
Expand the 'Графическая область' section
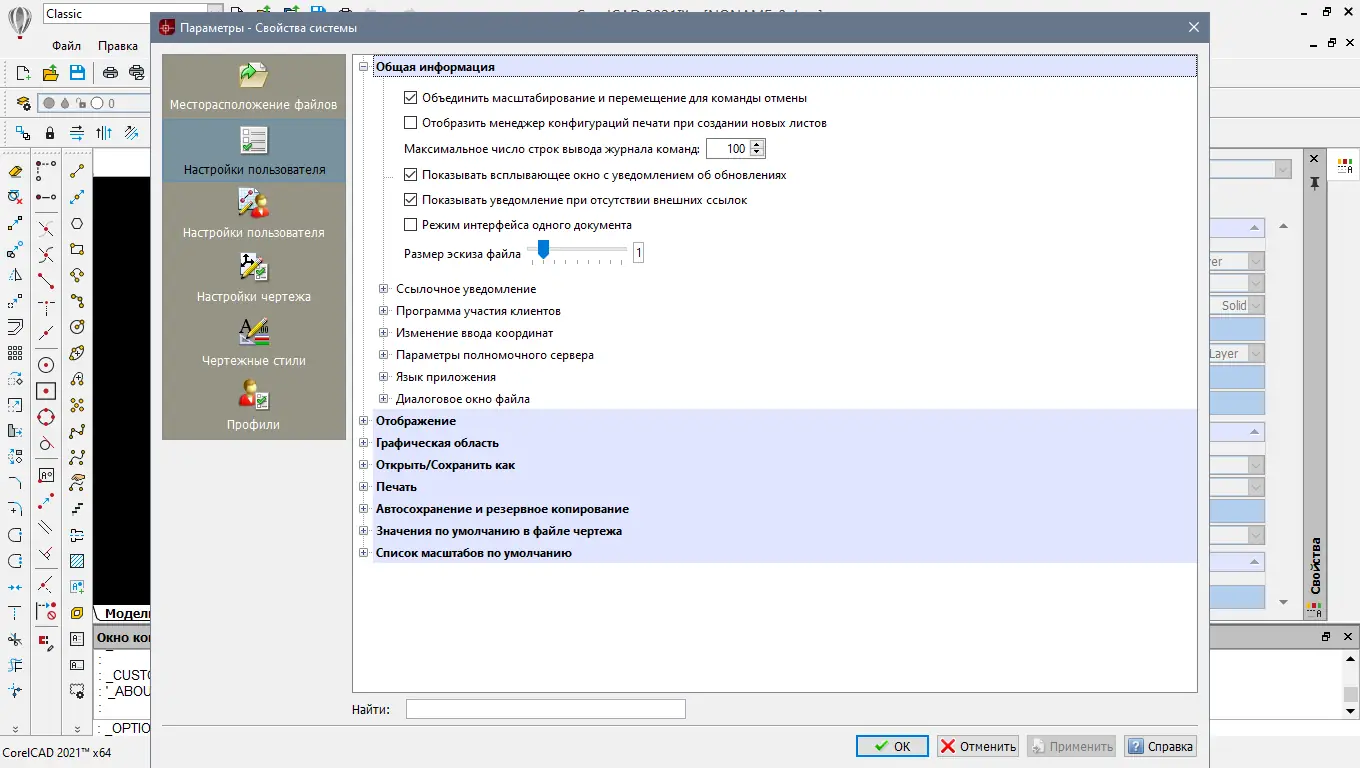point(364,443)
